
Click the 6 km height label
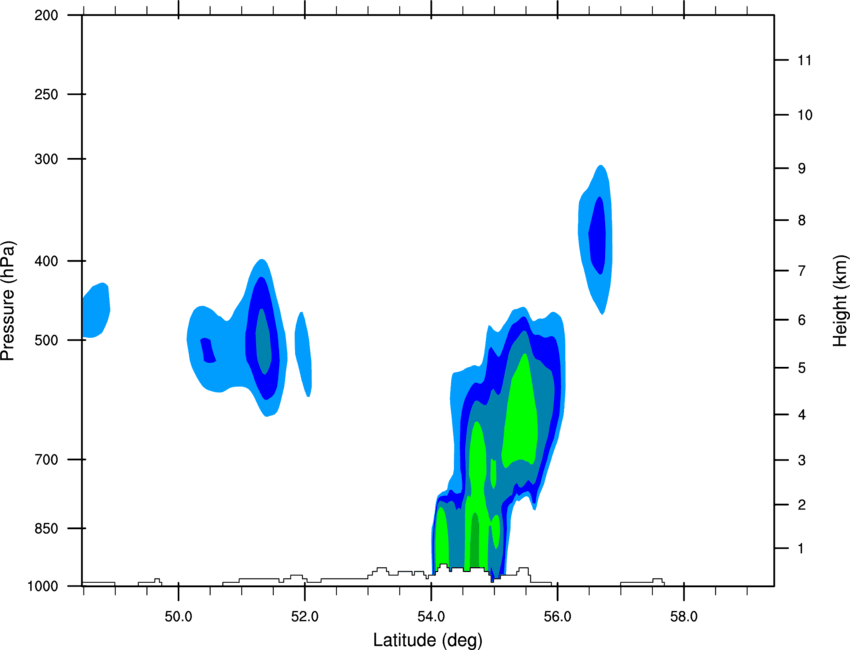[802, 320]
